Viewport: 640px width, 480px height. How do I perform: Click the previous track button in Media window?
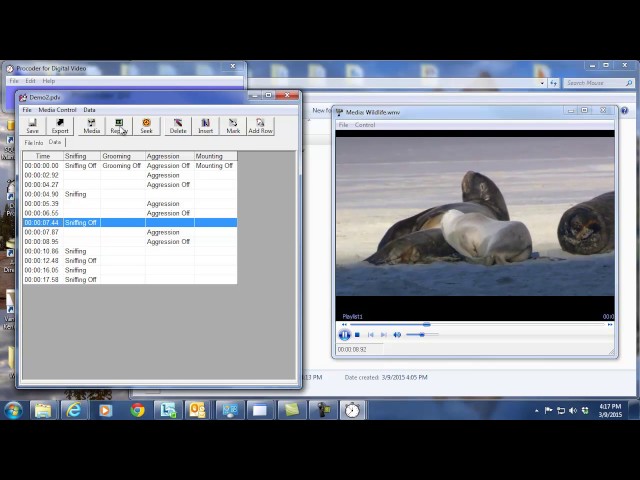pyautogui.click(x=371, y=335)
